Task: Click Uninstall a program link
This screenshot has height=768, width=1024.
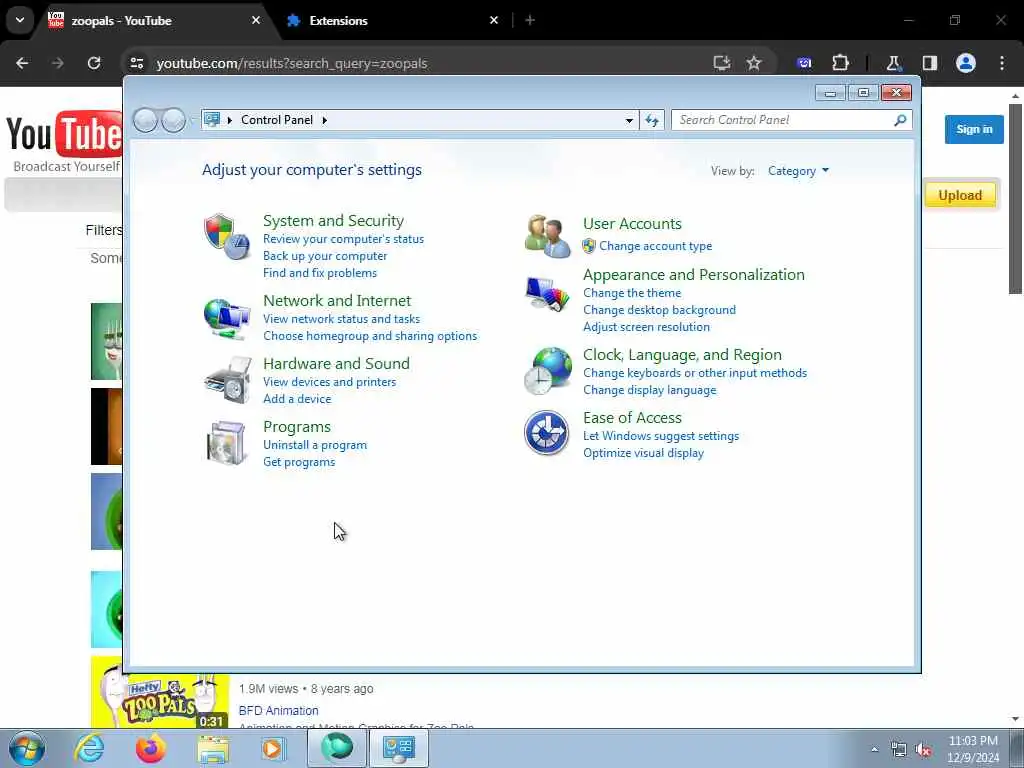Action: [x=315, y=445]
